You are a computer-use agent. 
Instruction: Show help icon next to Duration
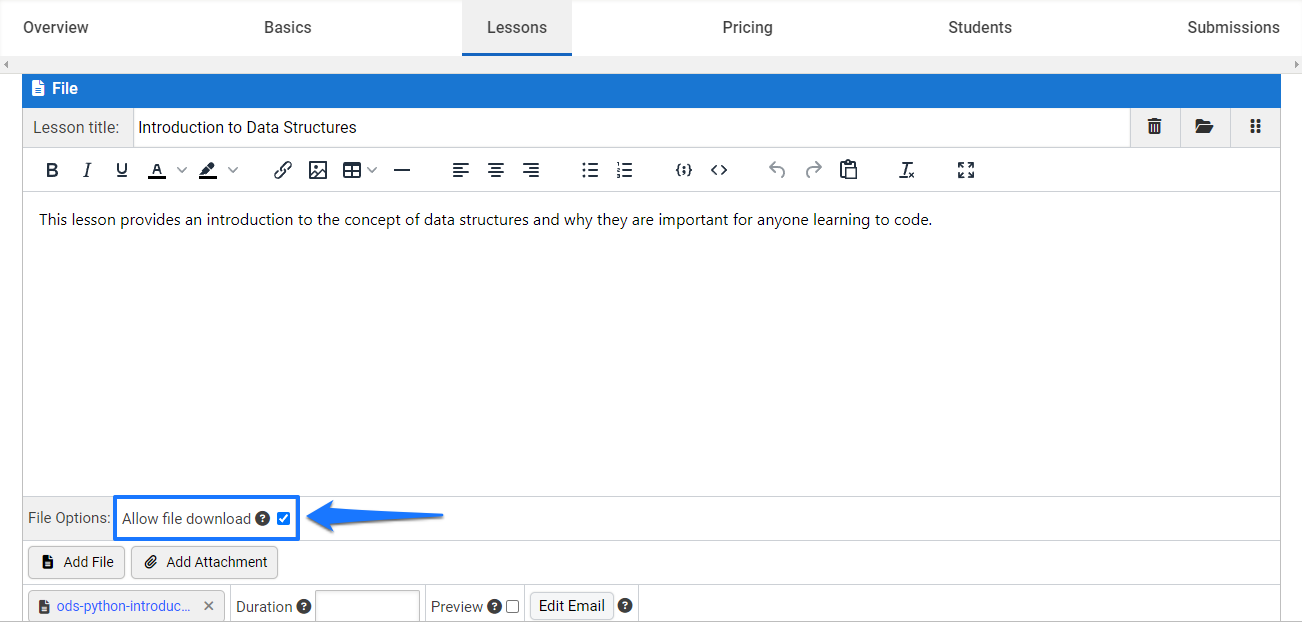point(304,606)
